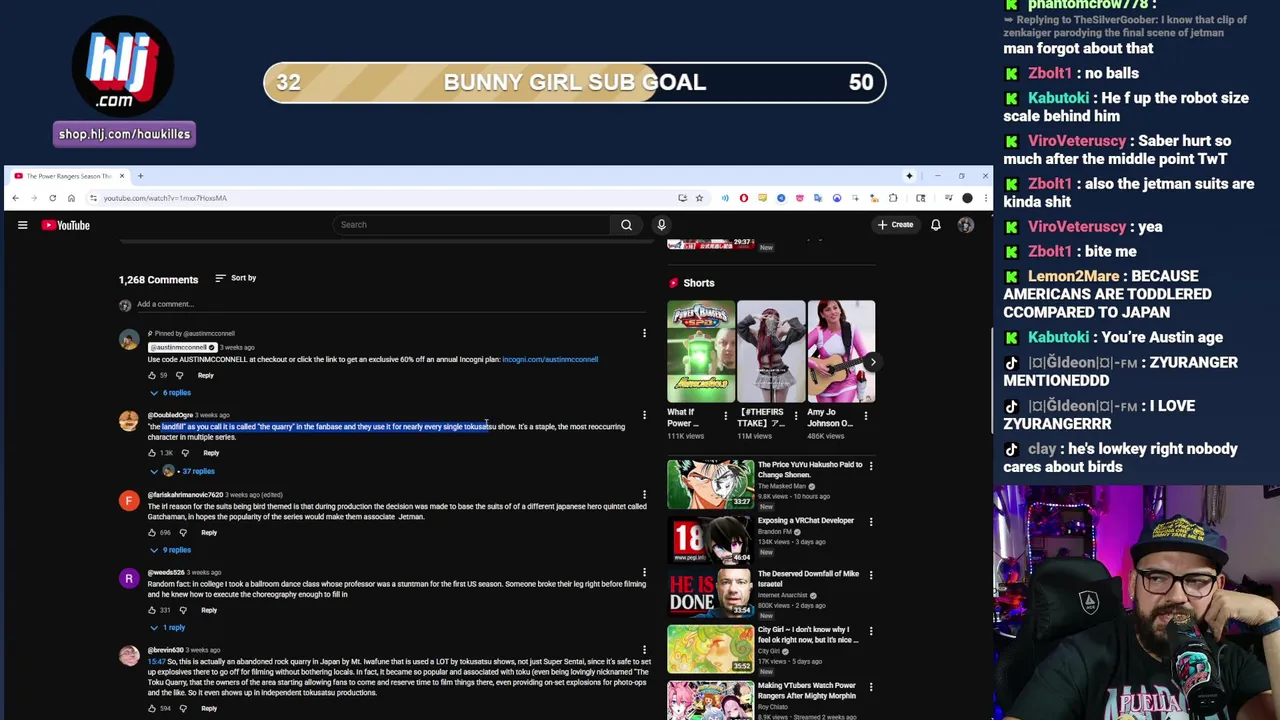Click the browser back arrow
1280x720 pixels.
(x=15, y=198)
